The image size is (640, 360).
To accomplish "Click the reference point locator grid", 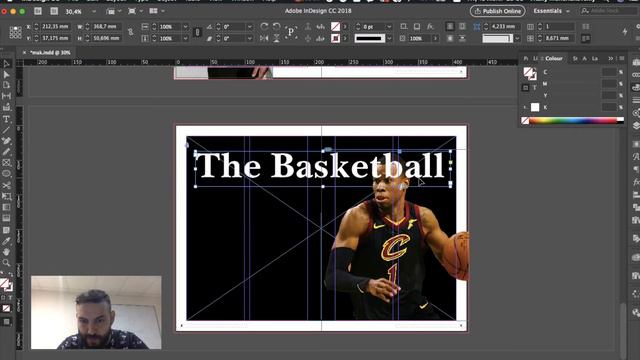I will pyautogui.click(x=16, y=32).
